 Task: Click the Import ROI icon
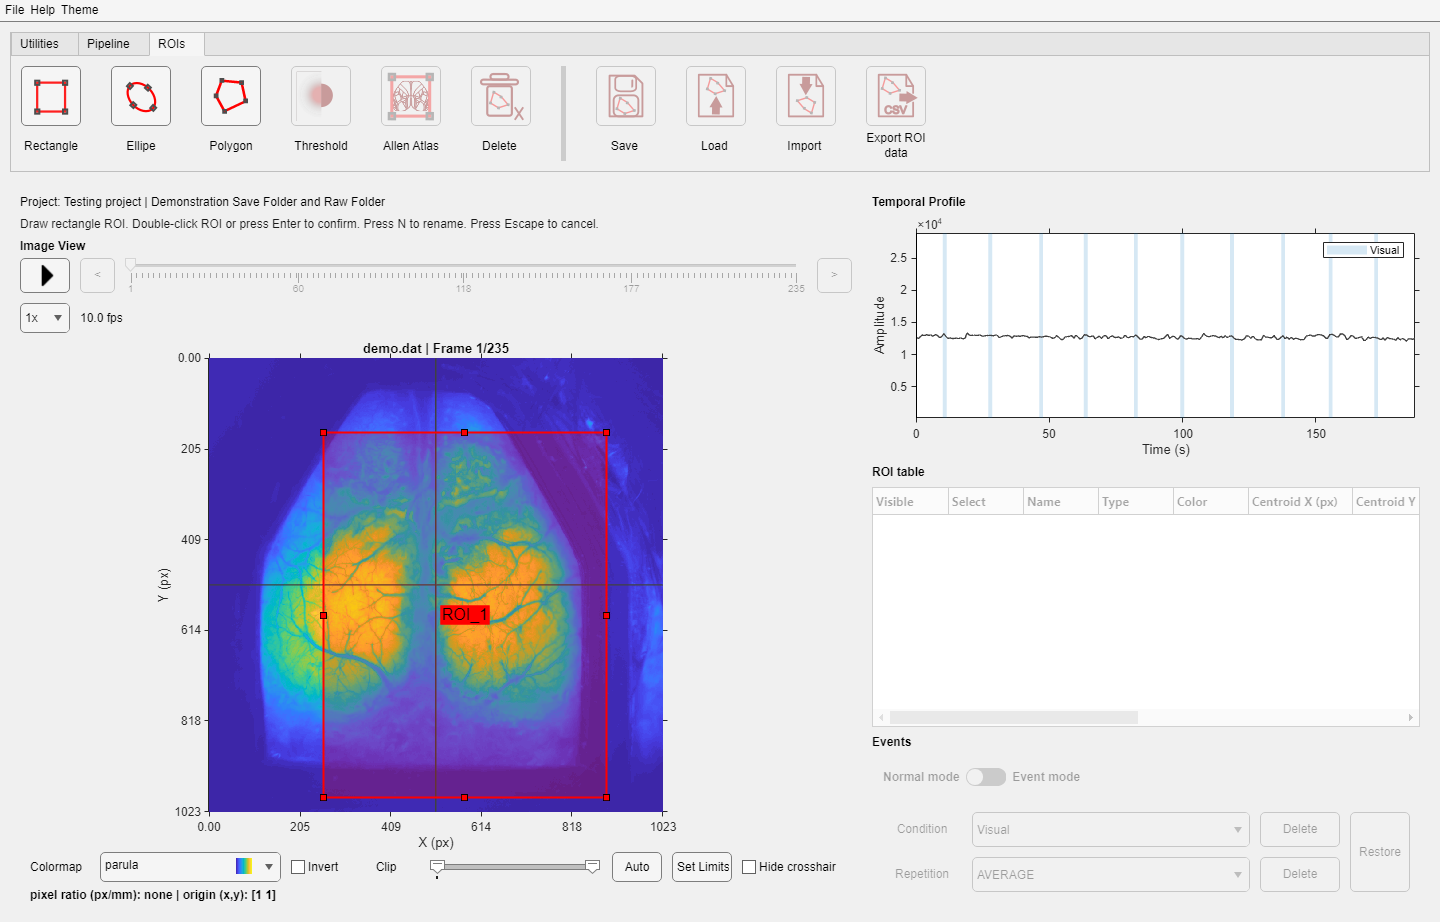click(806, 96)
